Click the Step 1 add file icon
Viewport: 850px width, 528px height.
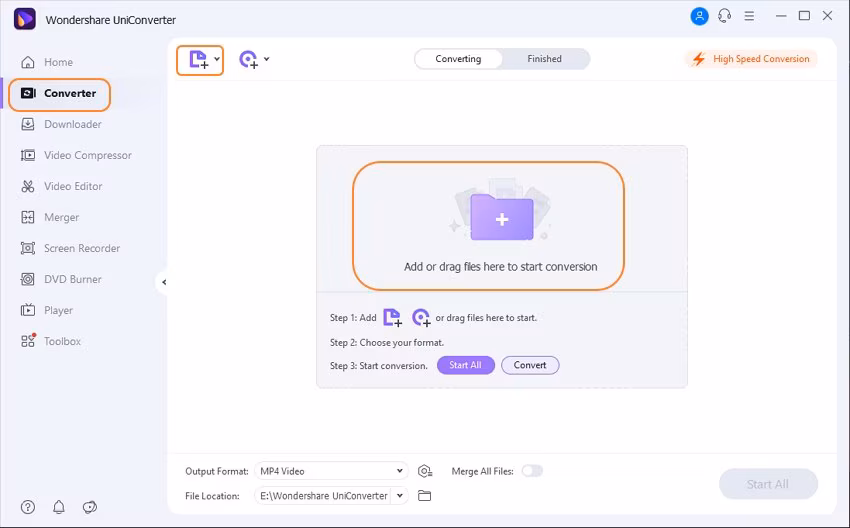(392, 317)
